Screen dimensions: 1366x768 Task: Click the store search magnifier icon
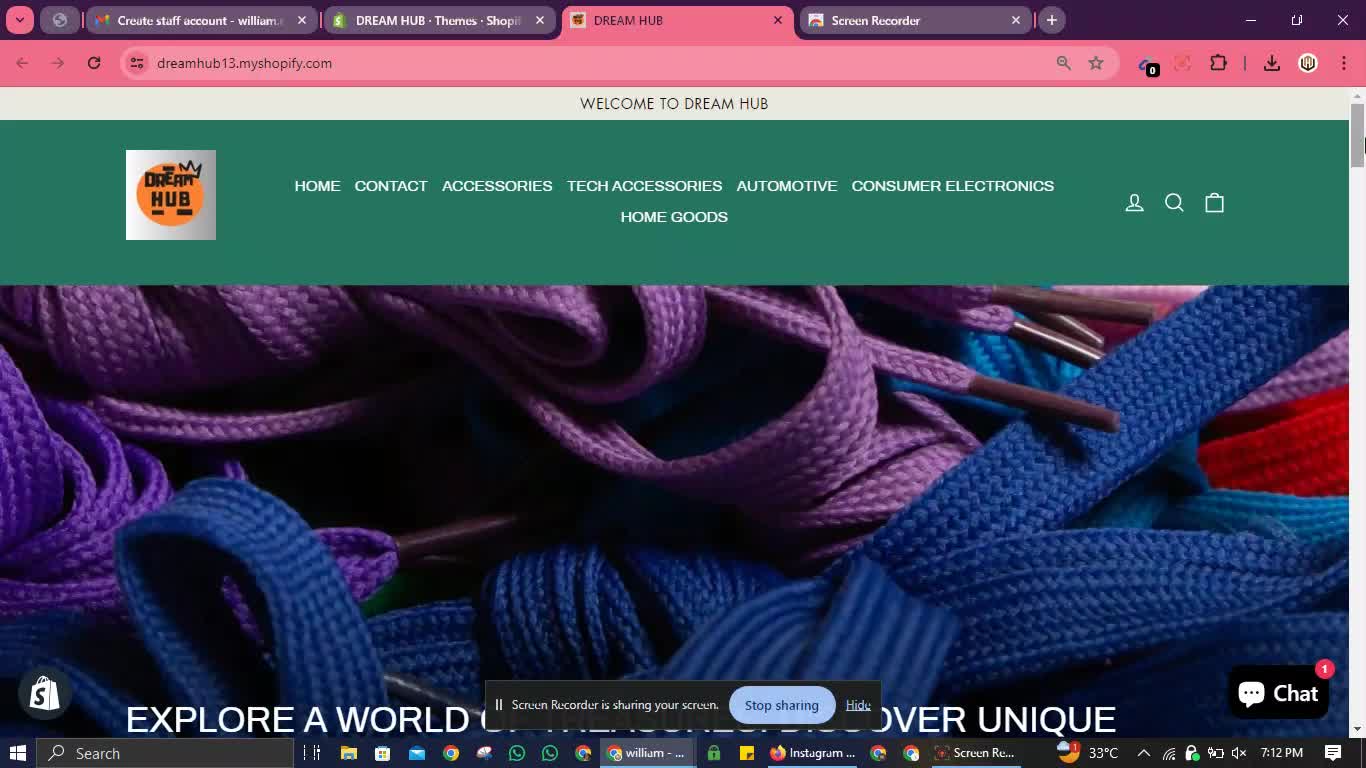coord(1174,203)
